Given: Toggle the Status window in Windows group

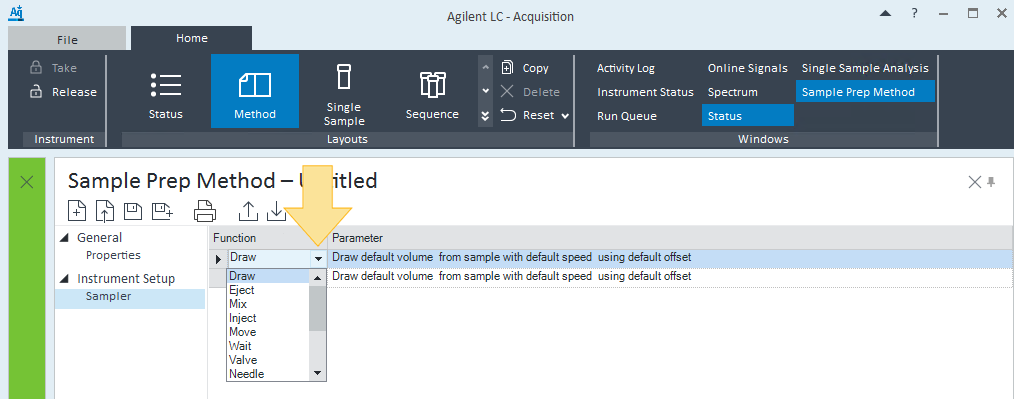Looking at the screenshot, I should click(x=748, y=116).
